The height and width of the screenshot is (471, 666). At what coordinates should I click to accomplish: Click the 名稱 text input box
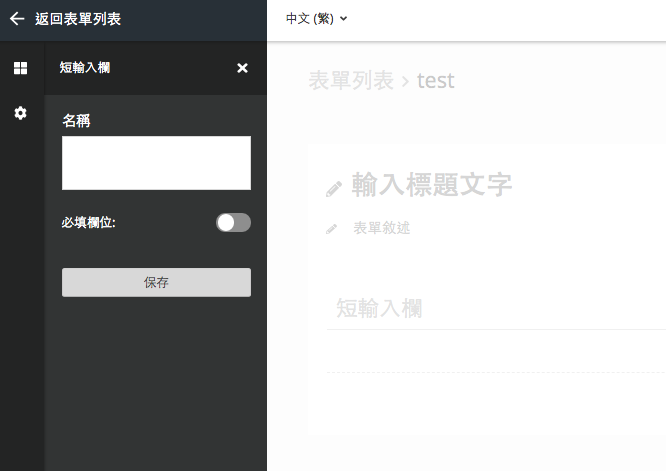pyautogui.click(x=156, y=163)
